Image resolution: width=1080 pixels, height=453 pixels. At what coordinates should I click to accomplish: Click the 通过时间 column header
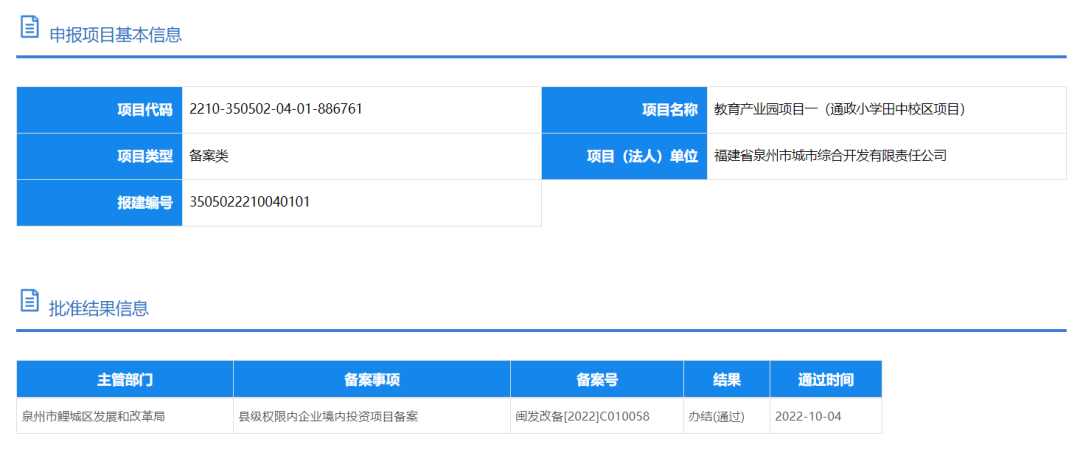point(826,379)
